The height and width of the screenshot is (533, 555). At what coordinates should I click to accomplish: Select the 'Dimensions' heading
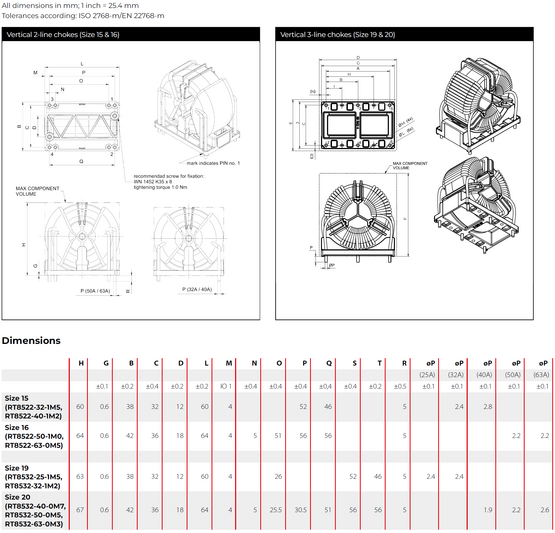pos(31,340)
